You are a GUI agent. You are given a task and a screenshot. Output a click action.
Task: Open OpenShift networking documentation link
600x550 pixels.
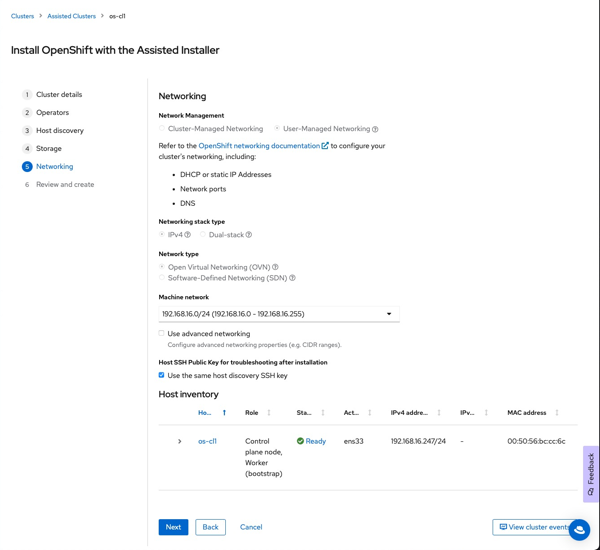(259, 146)
